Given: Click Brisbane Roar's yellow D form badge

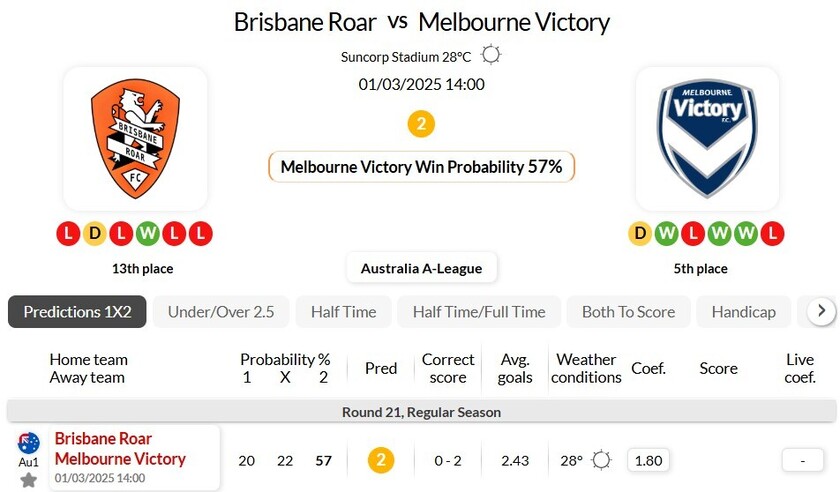Looking at the screenshot, I should pos(95,234).
